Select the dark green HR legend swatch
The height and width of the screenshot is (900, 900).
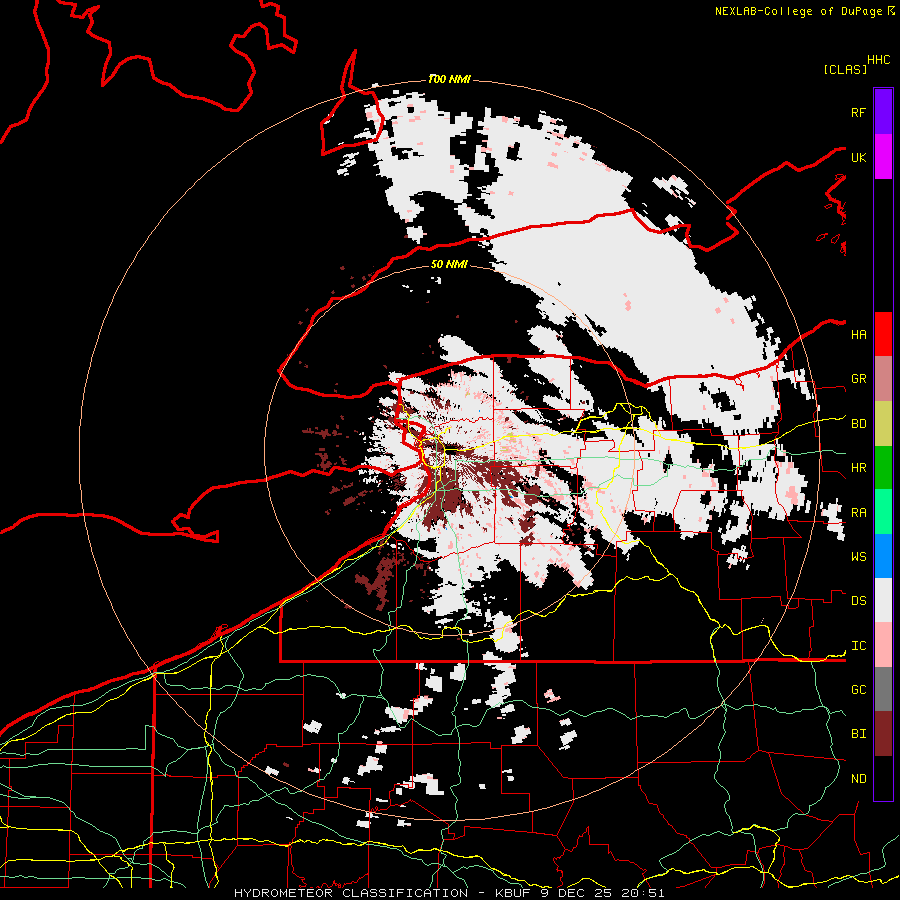883,468
